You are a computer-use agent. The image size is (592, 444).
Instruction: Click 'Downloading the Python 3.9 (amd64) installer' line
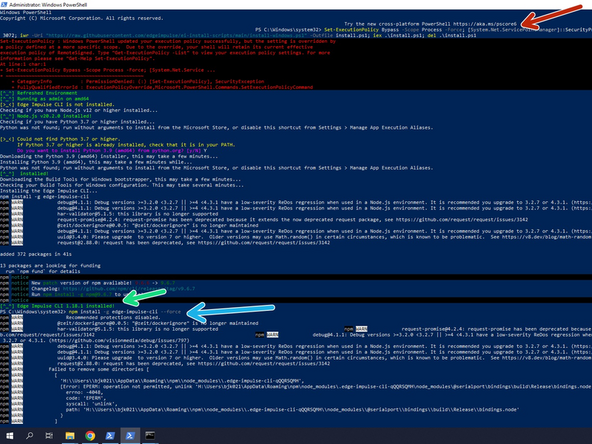[x=109, y=156]
